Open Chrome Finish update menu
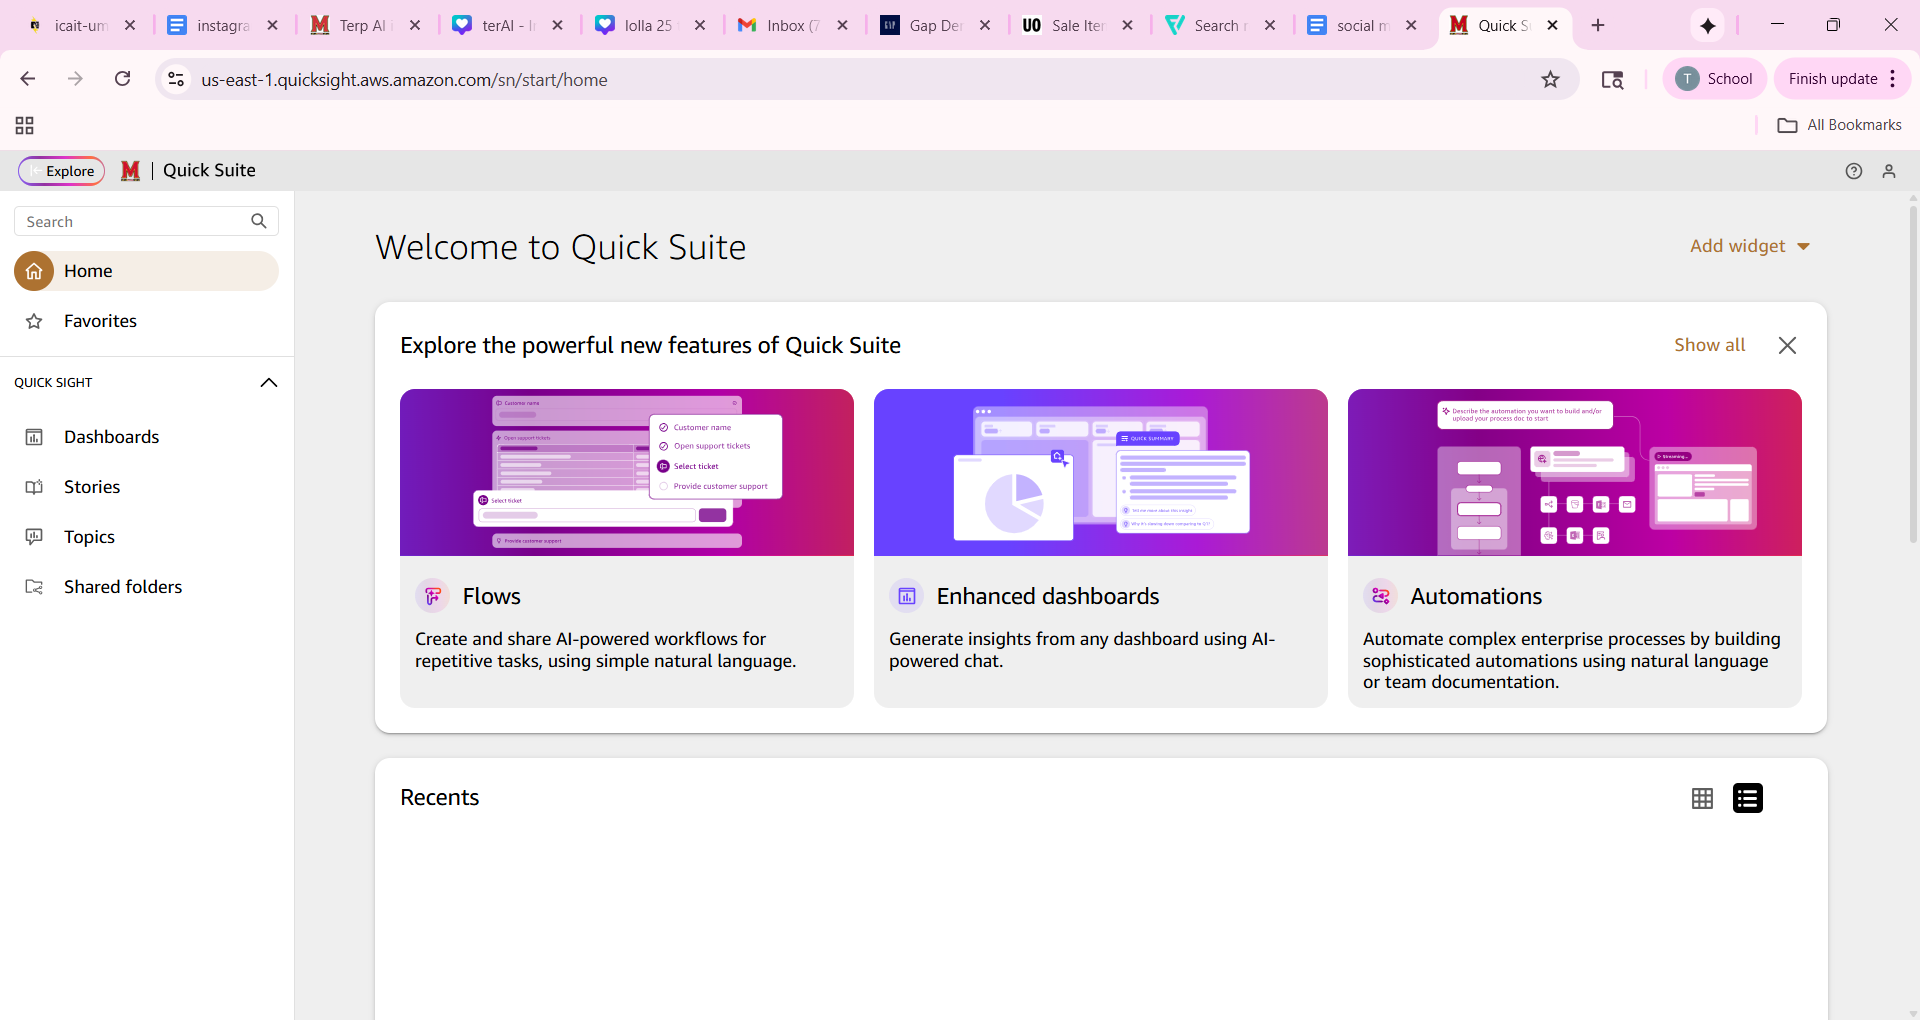 (1842, 79)
